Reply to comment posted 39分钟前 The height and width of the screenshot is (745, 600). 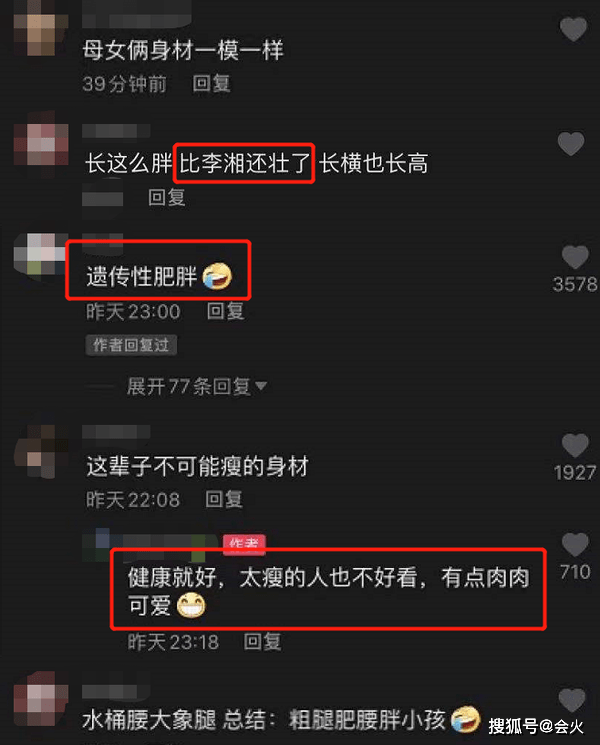[x=211, y=84]
